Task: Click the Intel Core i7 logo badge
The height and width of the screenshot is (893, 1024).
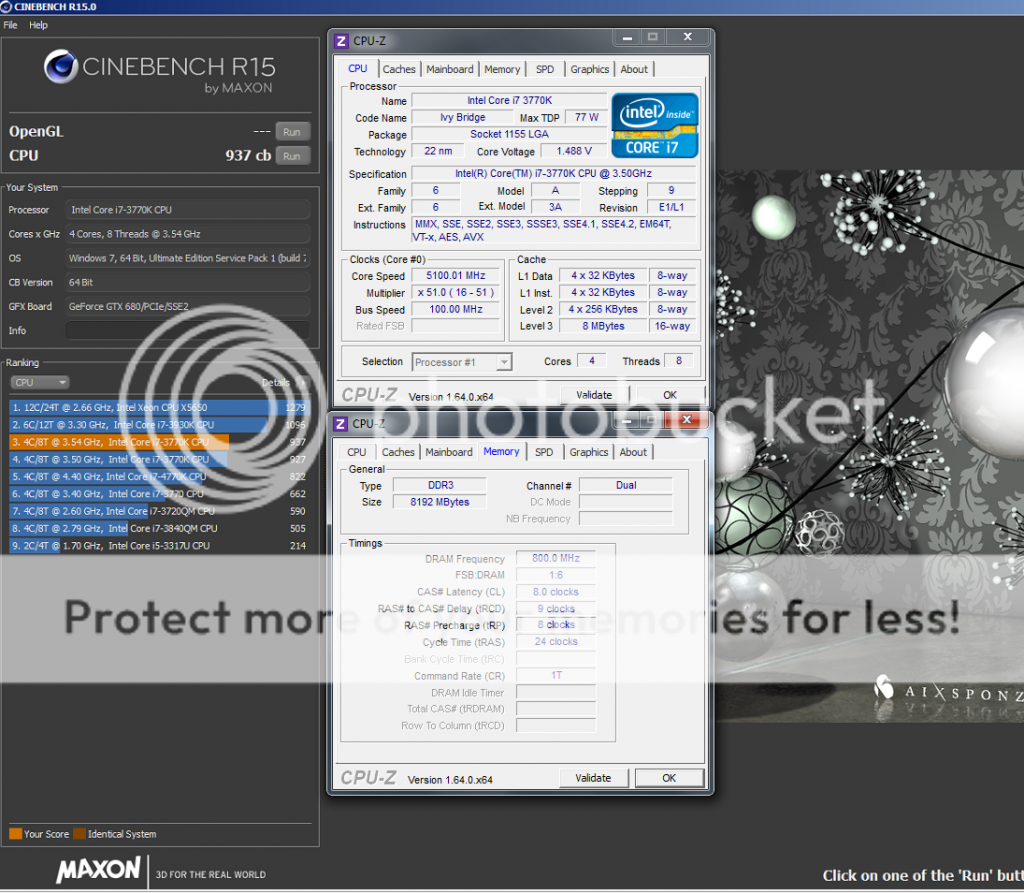Action: 654,125
